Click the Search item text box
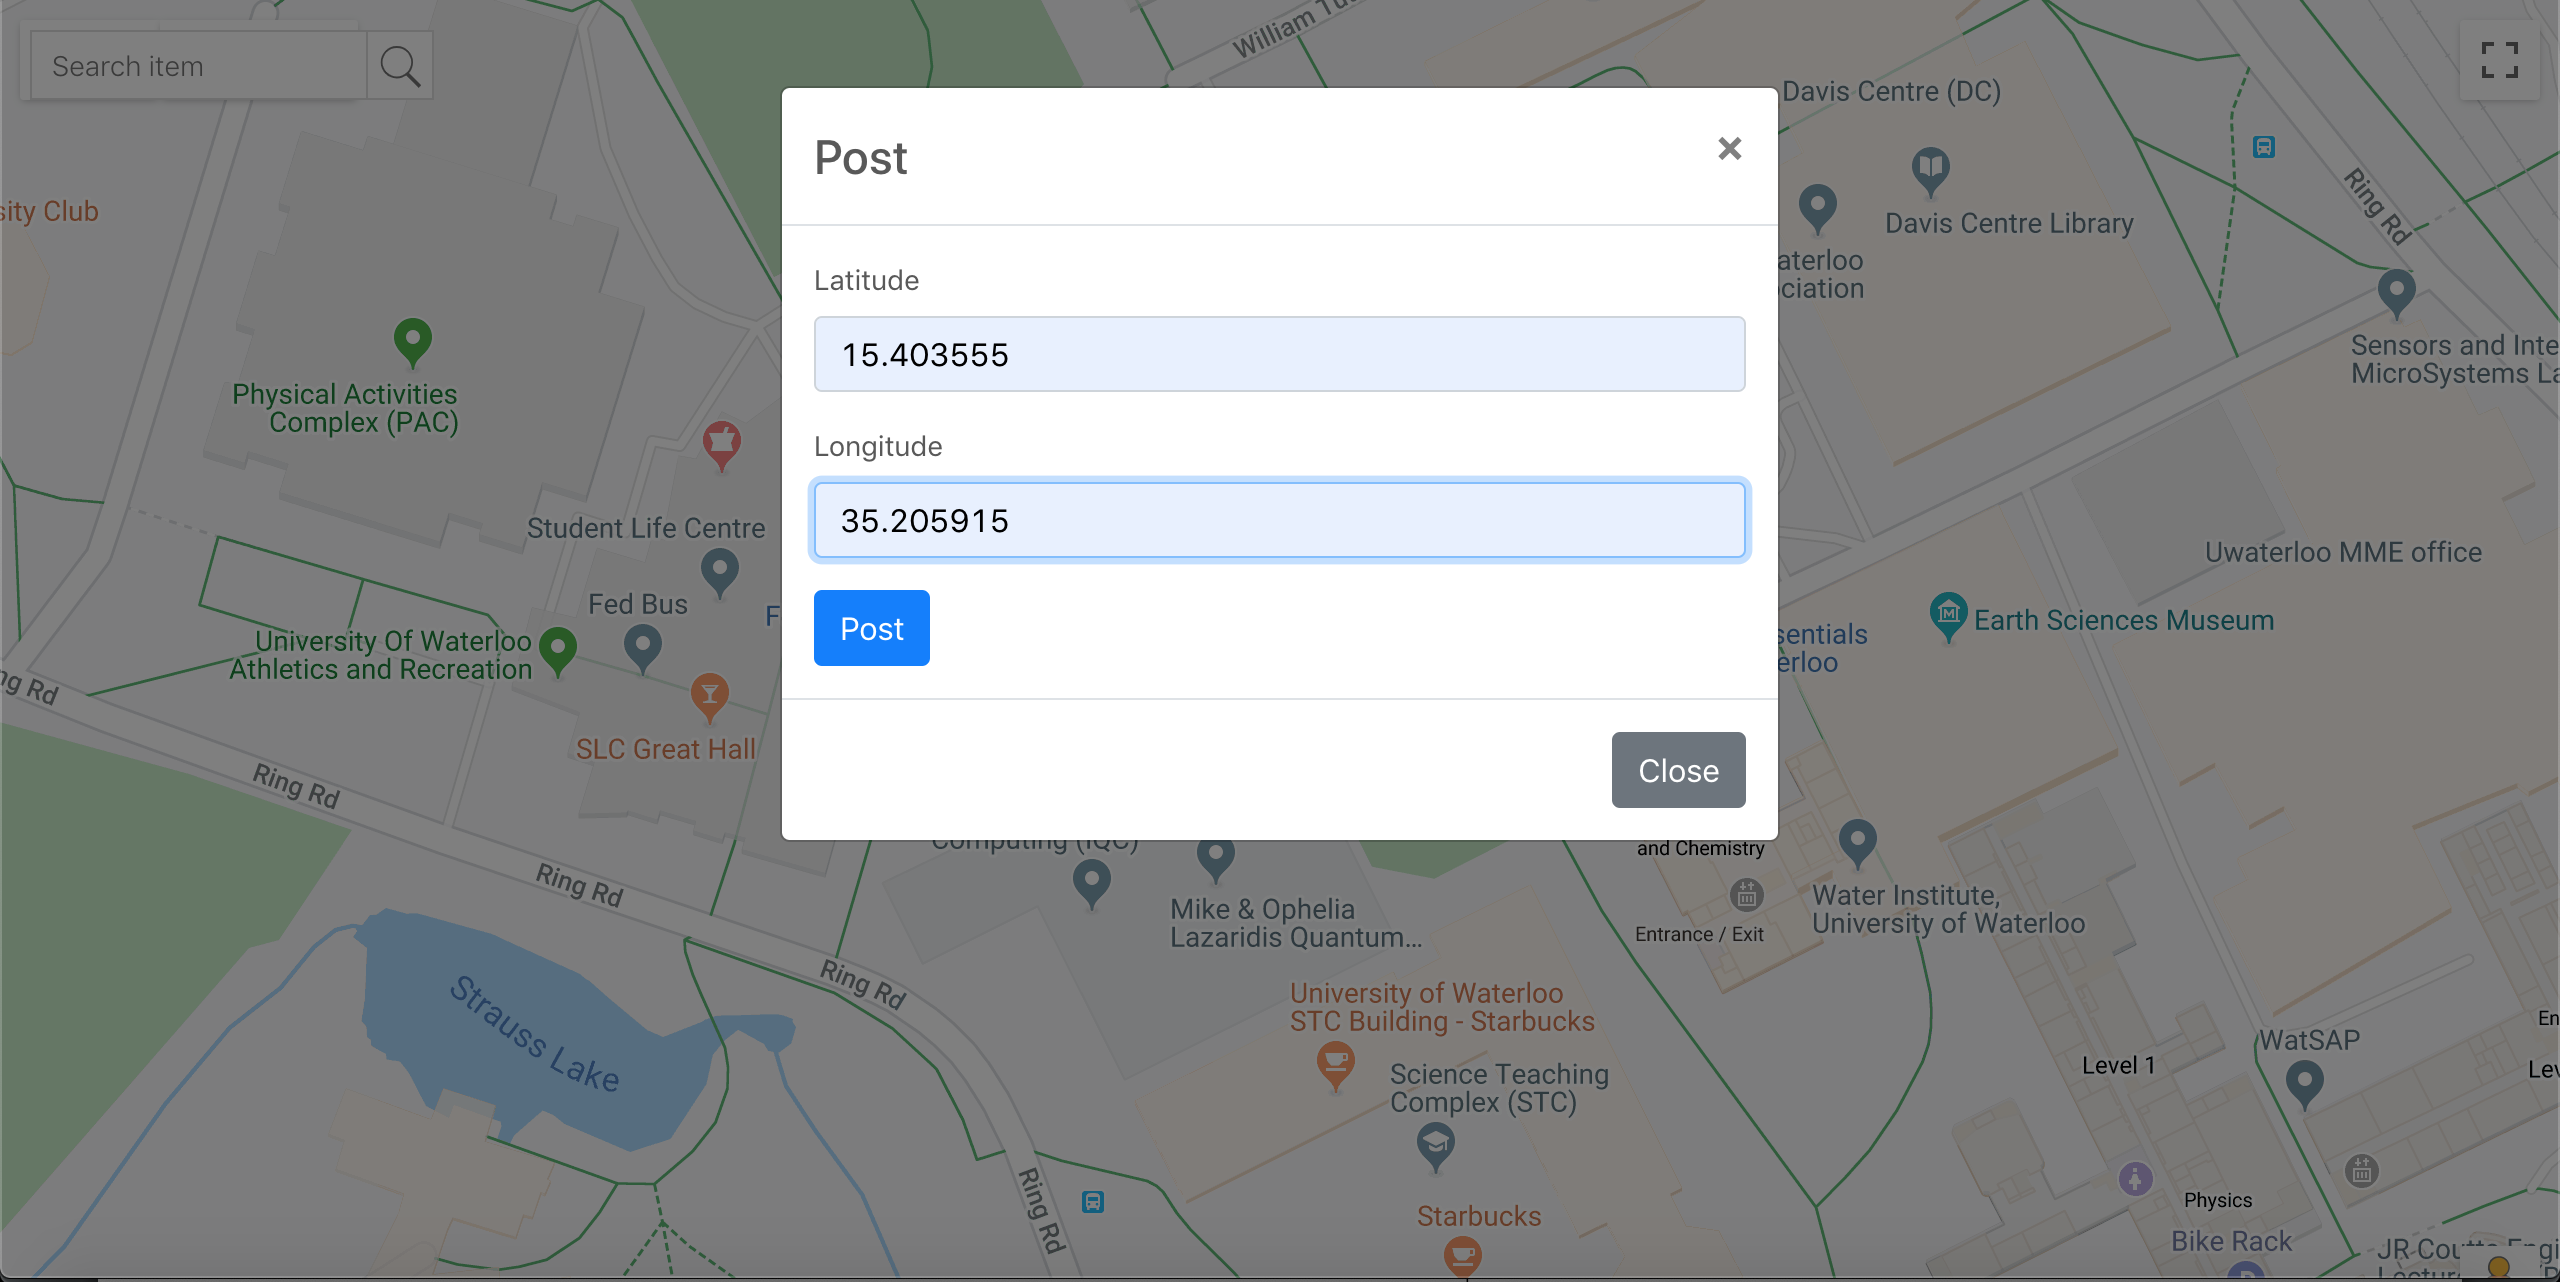This screenshot has width=2560, height=1282. [199, 66]
